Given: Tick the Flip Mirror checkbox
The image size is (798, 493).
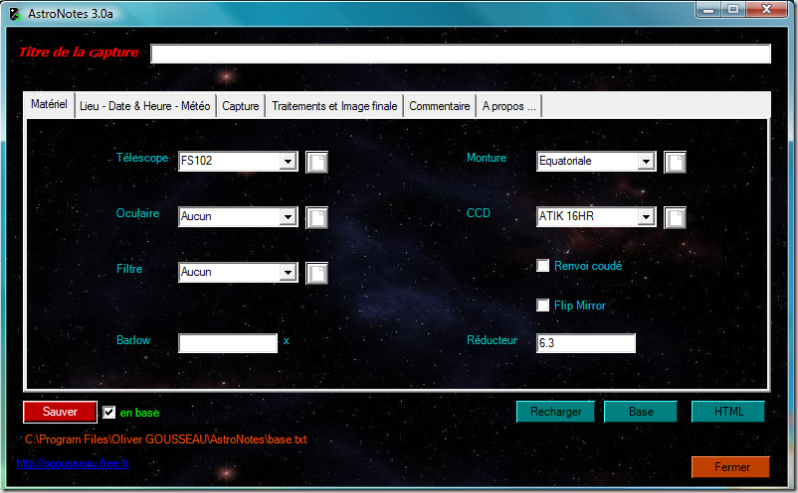Looking at the screenshot, I should click(x=543, y=305).
